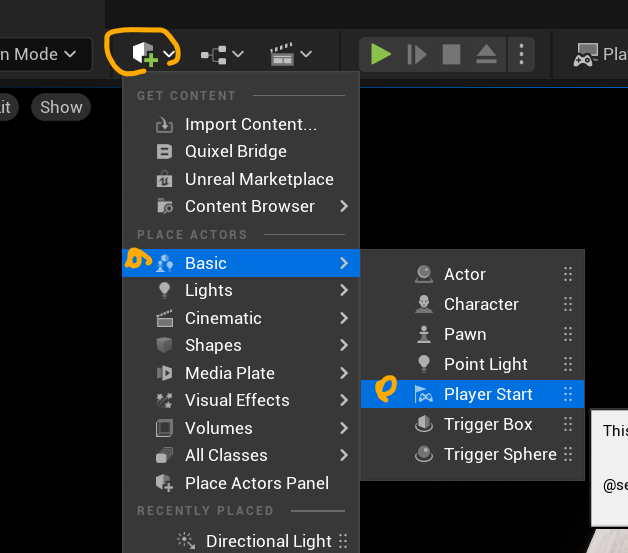Click the Eject button in play controls
The image size is (628, 553).
pyautogui.click(x=486, y=54)
